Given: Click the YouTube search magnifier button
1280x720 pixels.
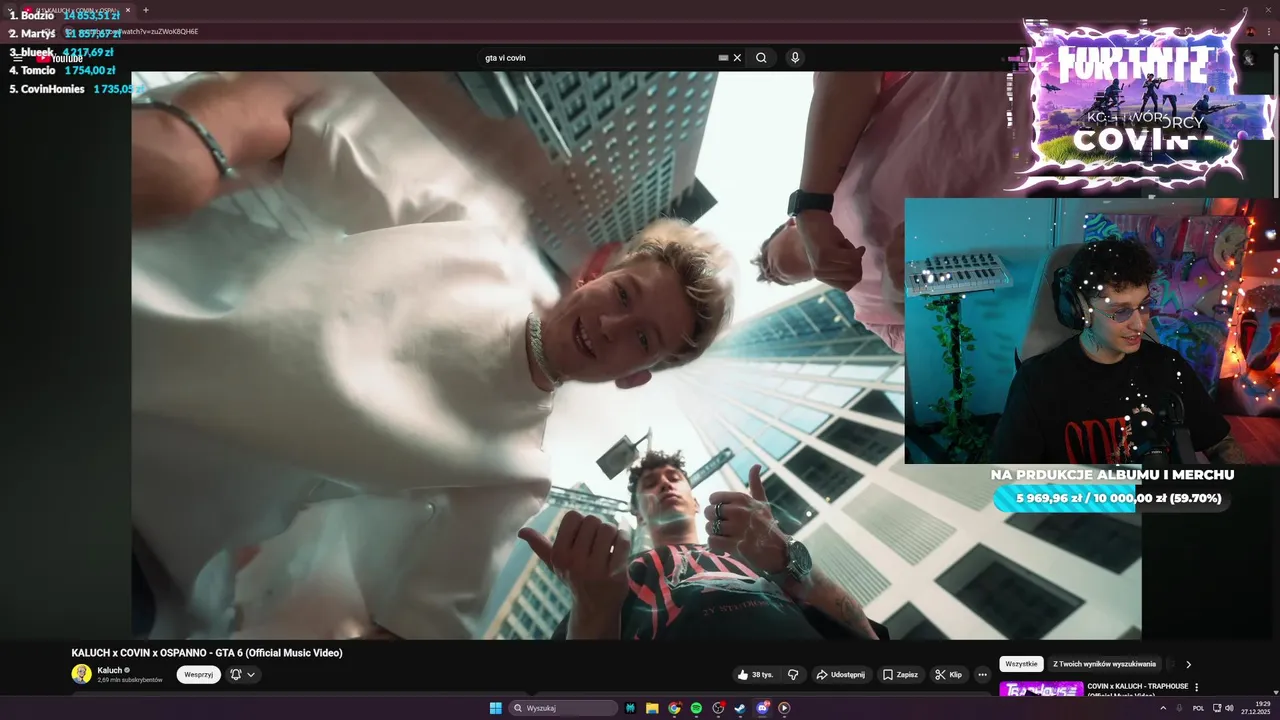Looking at the screenshot, I should point(761,58).
